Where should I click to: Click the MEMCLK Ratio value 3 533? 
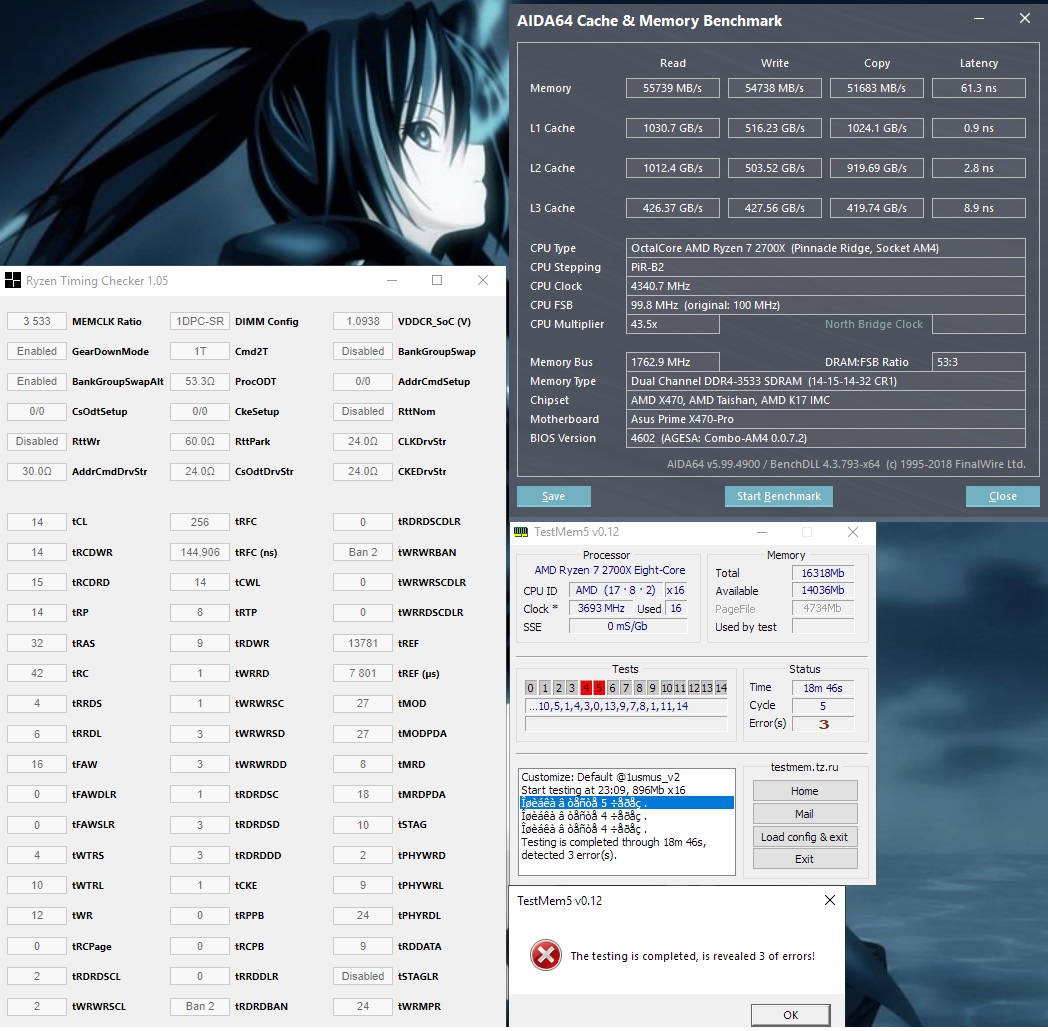click(37, 321)
